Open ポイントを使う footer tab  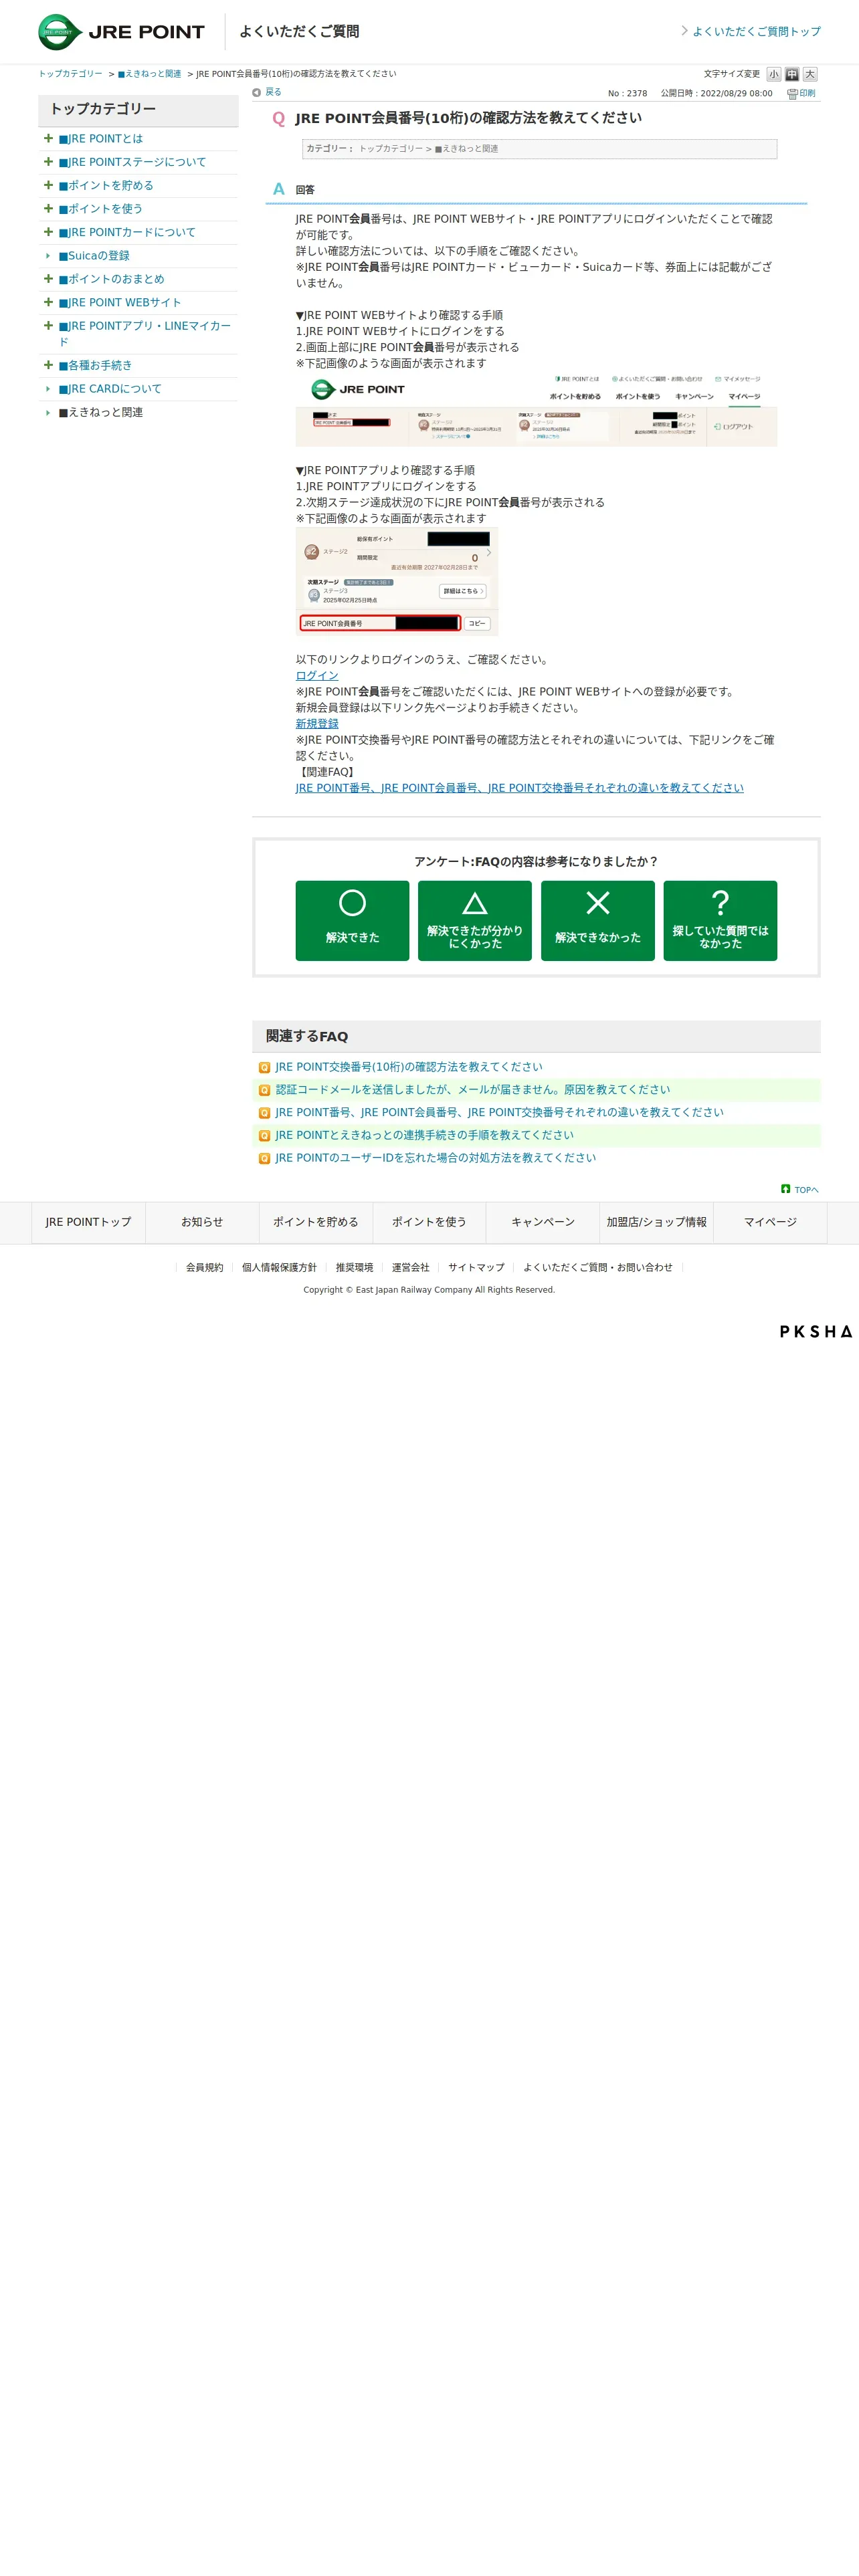(429, 1222)
